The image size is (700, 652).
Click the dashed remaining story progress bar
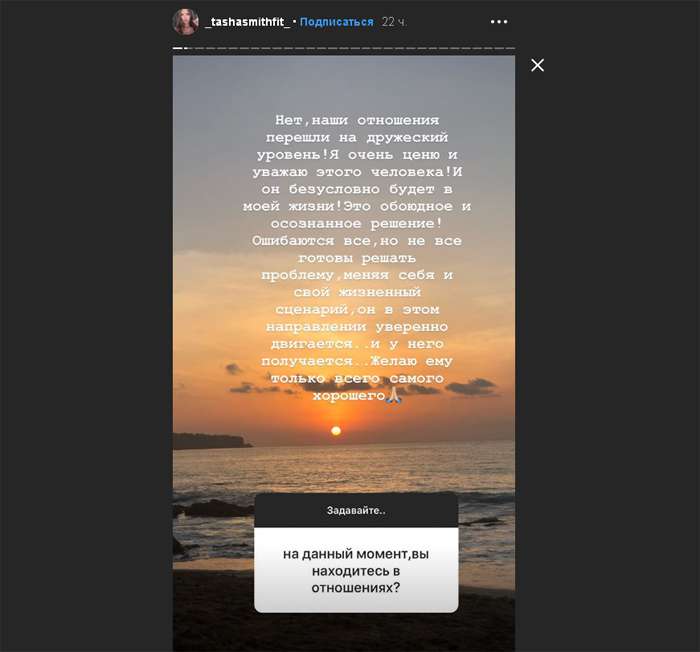click(x=350, y=48)
